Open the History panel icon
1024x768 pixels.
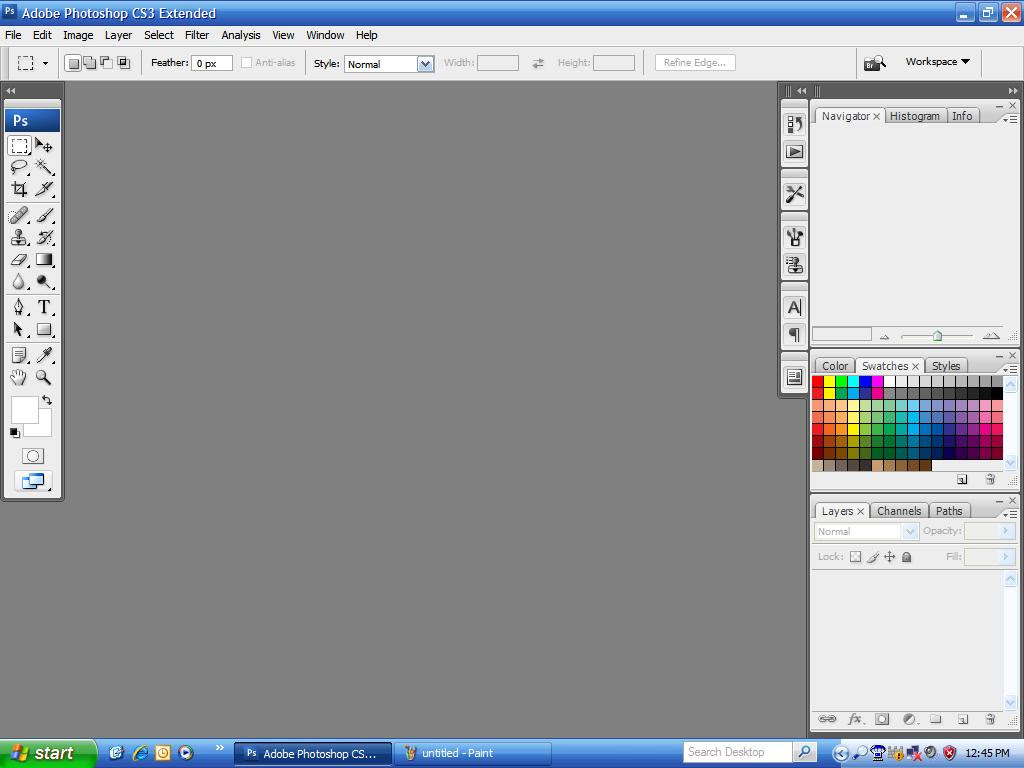794,124
